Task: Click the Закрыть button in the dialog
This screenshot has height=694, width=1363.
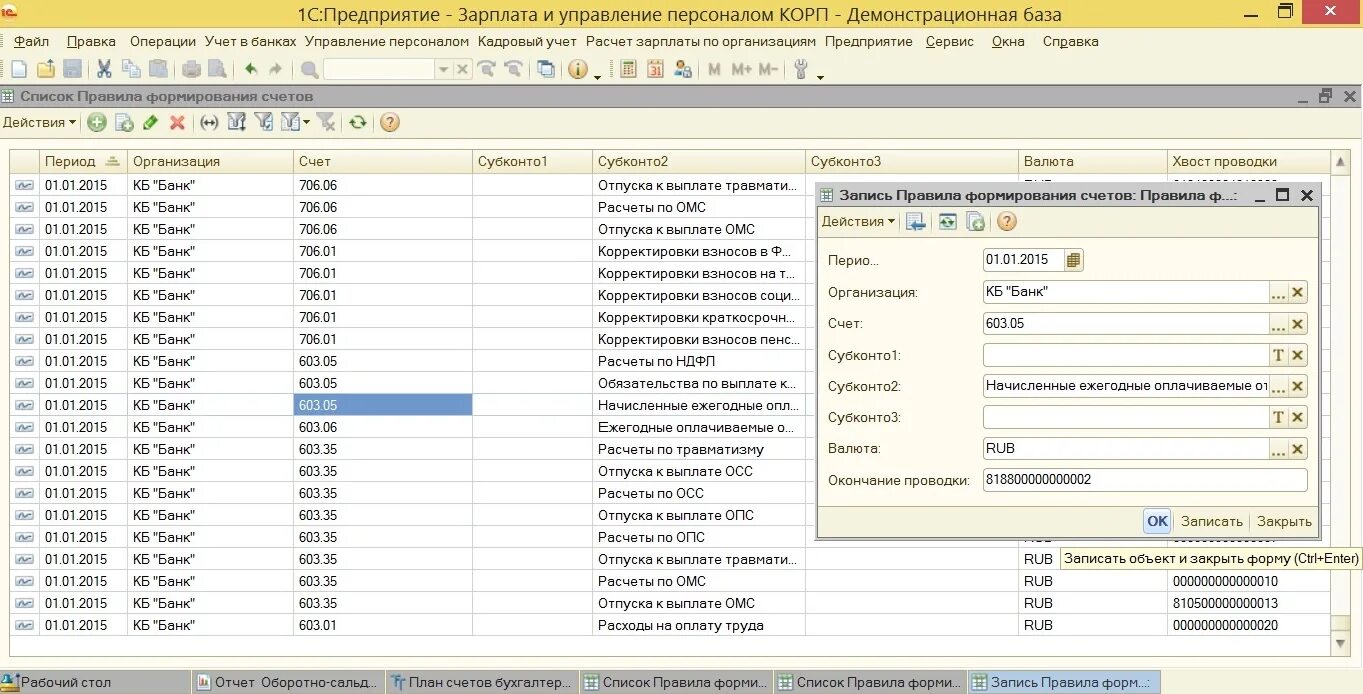Action: tap(1284, 521)
